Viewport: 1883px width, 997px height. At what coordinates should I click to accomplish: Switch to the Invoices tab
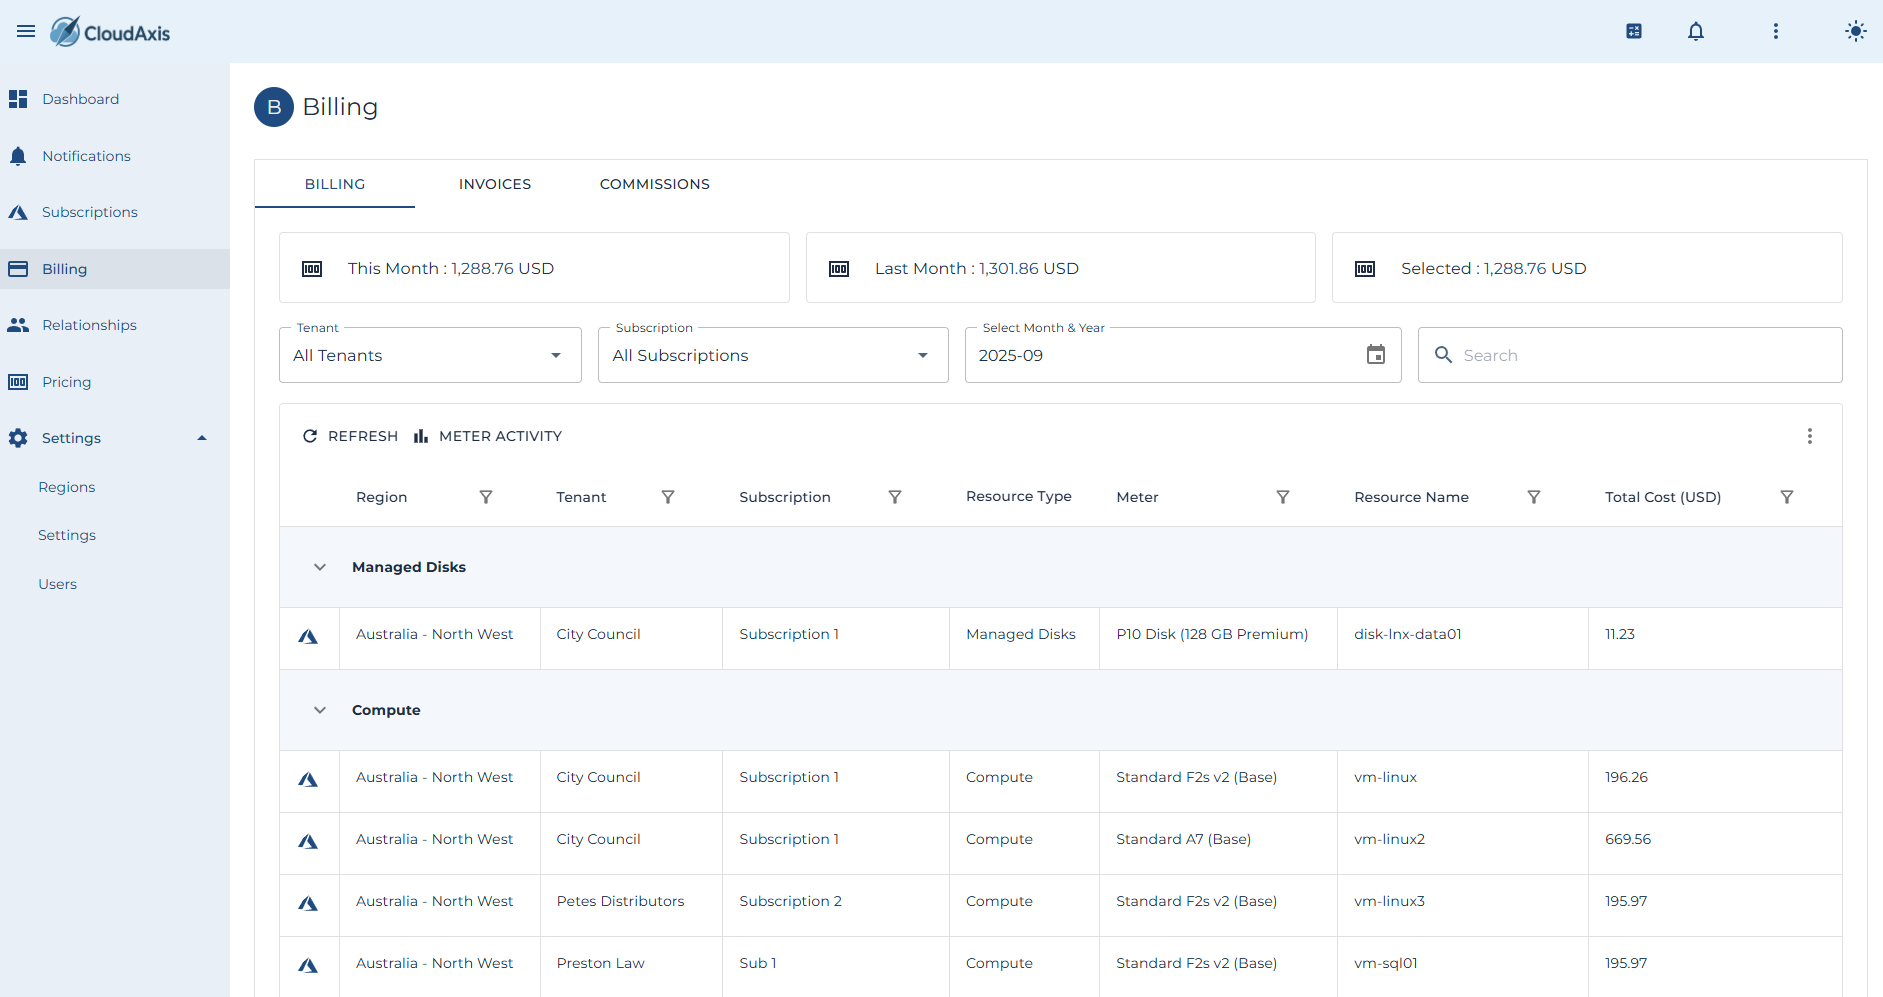[x=495, y=184]
